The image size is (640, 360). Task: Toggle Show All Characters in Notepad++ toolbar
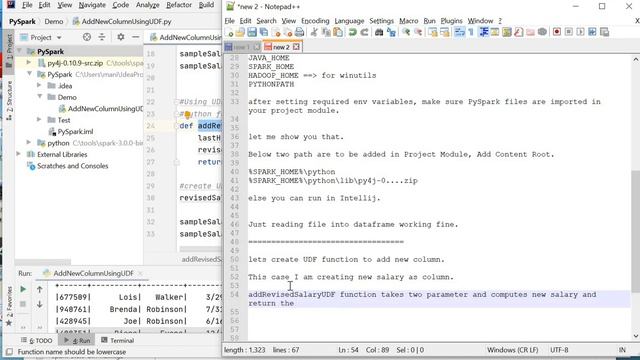[x=471, y=32]
